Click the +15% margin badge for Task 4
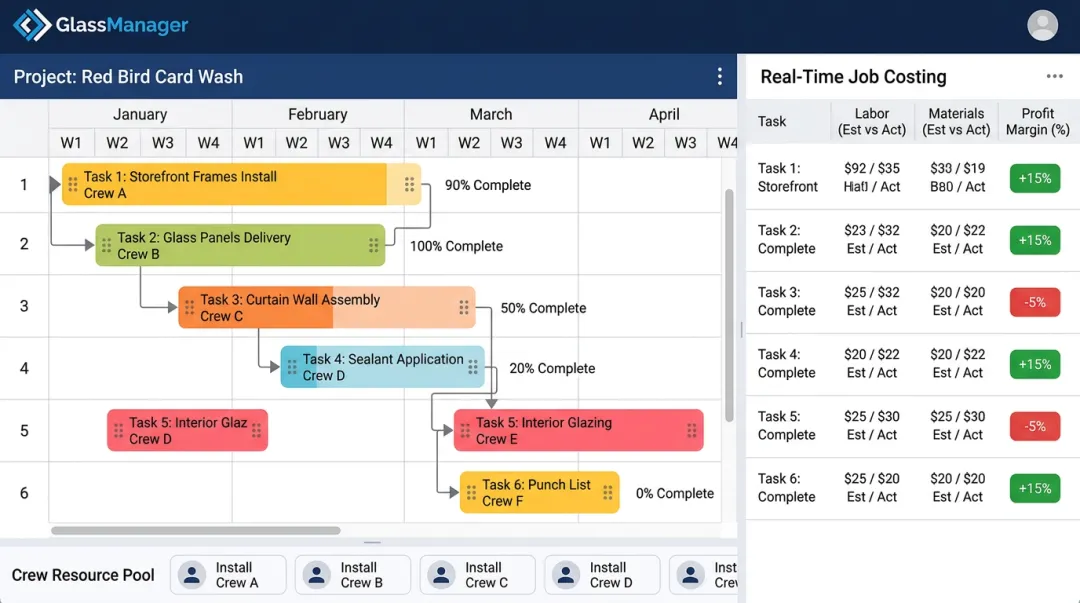The width and height of the screenshot is (1080, 603). [x=1035, y=365]
